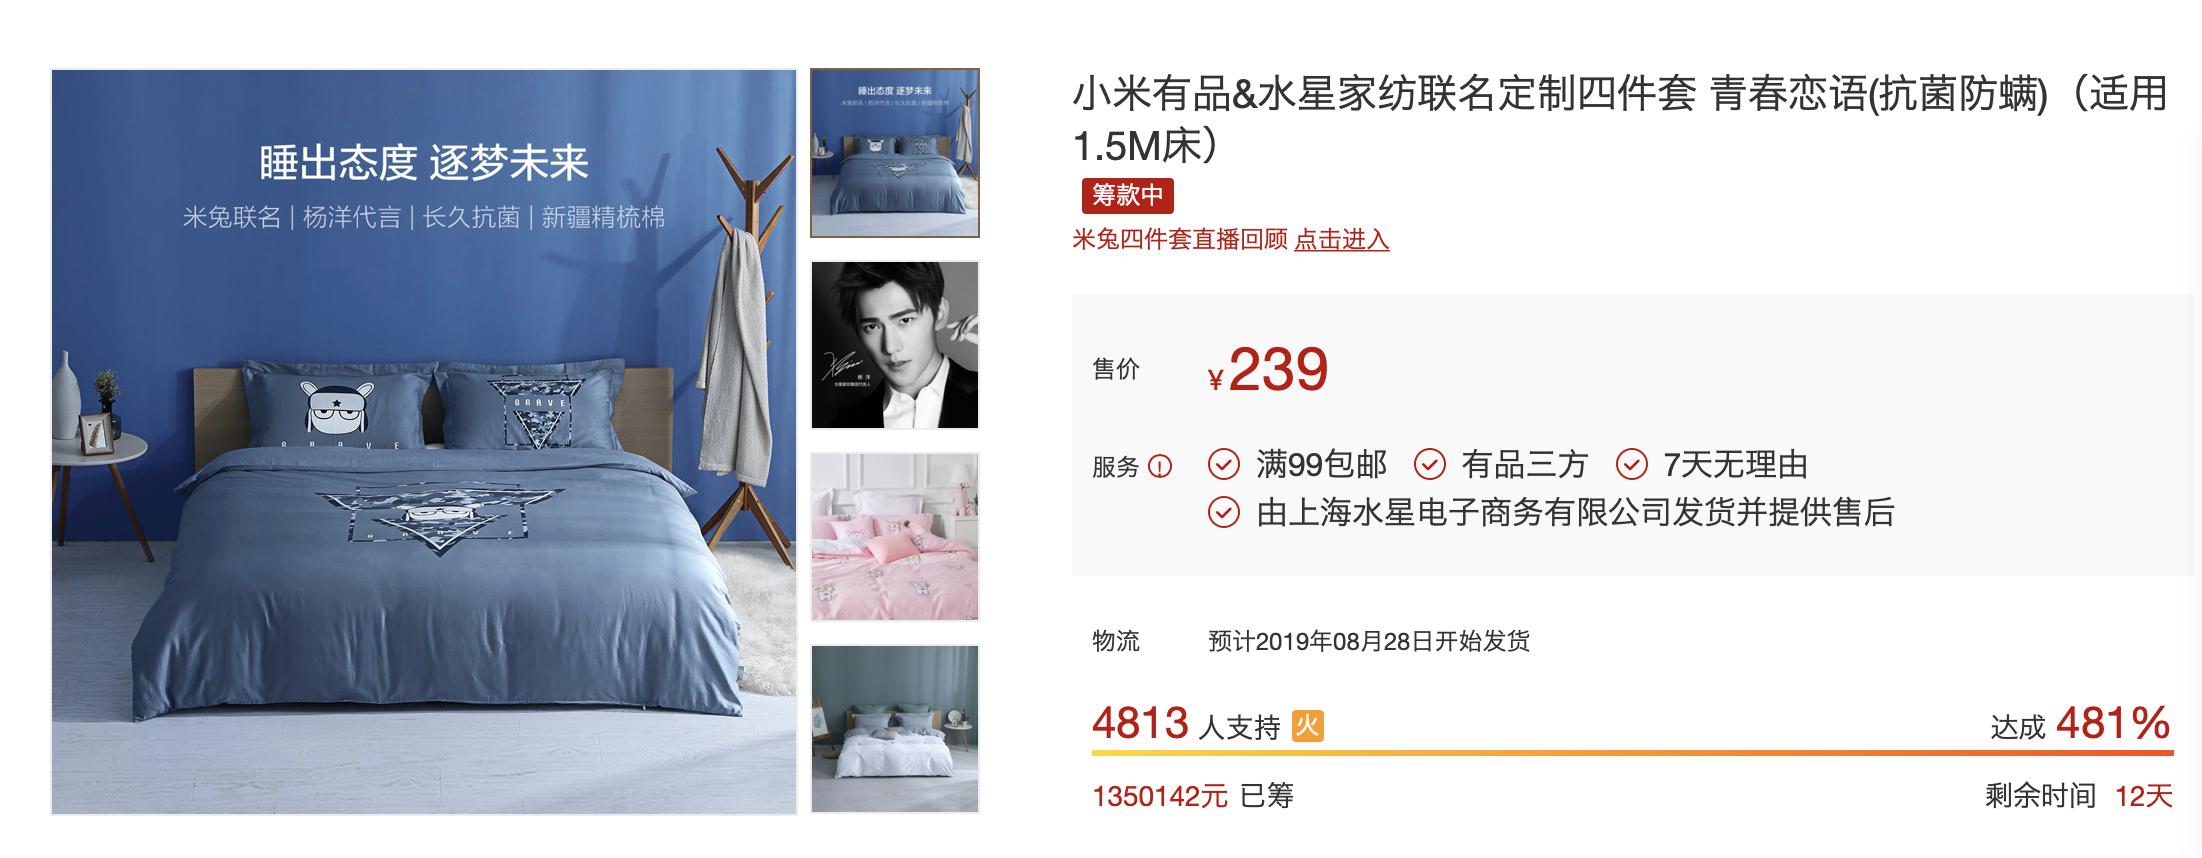Click the 筹款中 red status badge
The image size is (2202, 858).
[1127, 194]
